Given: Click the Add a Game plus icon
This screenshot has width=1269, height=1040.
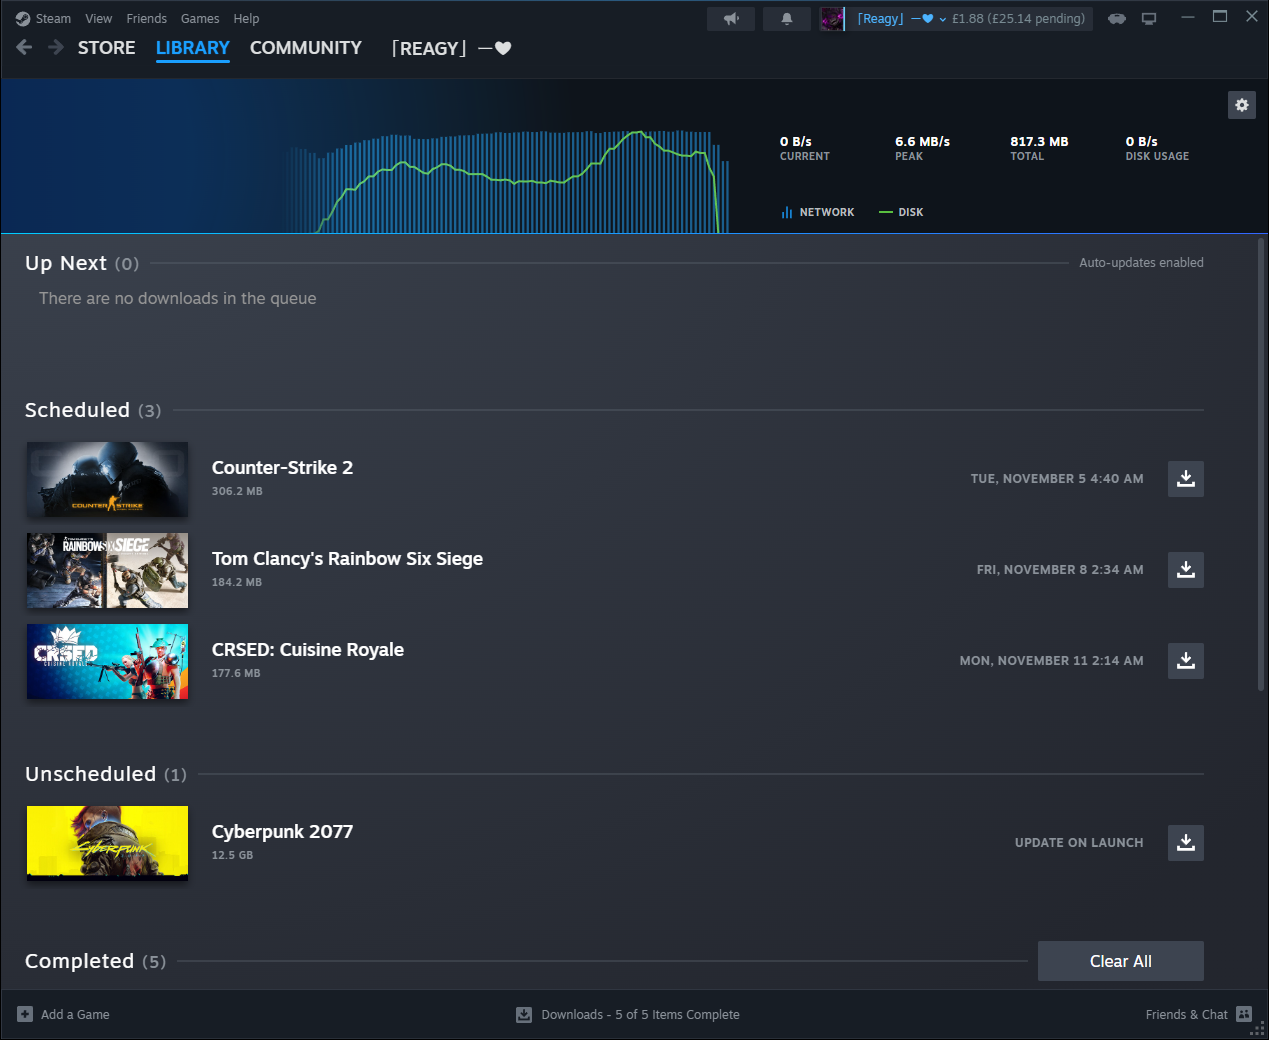Looking at the screenshot, I should coord(25,1014).
